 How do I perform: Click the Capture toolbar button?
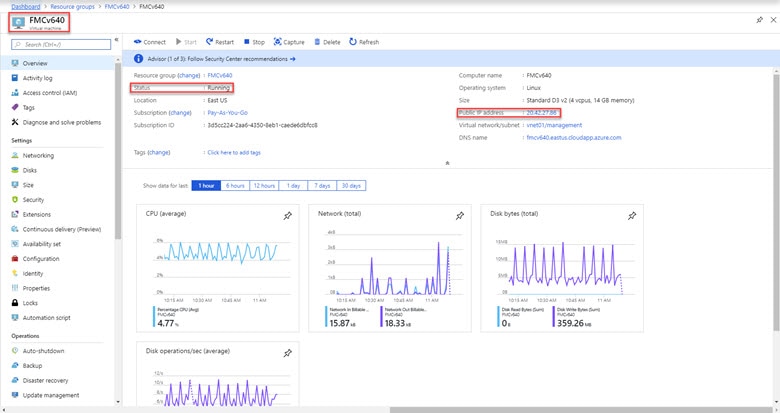click(x=288, y=42)
